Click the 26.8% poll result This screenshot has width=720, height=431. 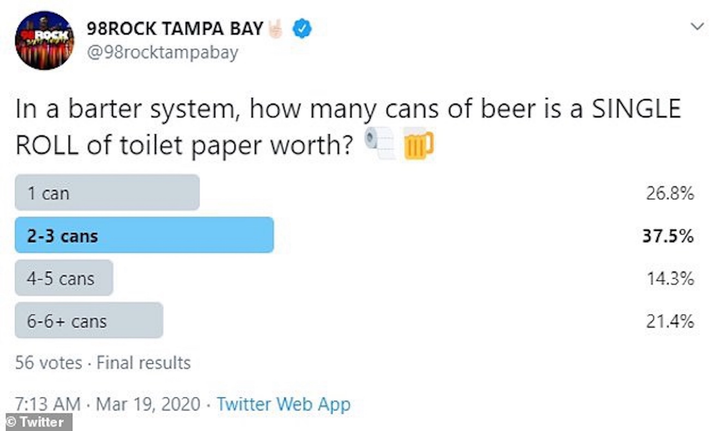click(x=669, y=194)
